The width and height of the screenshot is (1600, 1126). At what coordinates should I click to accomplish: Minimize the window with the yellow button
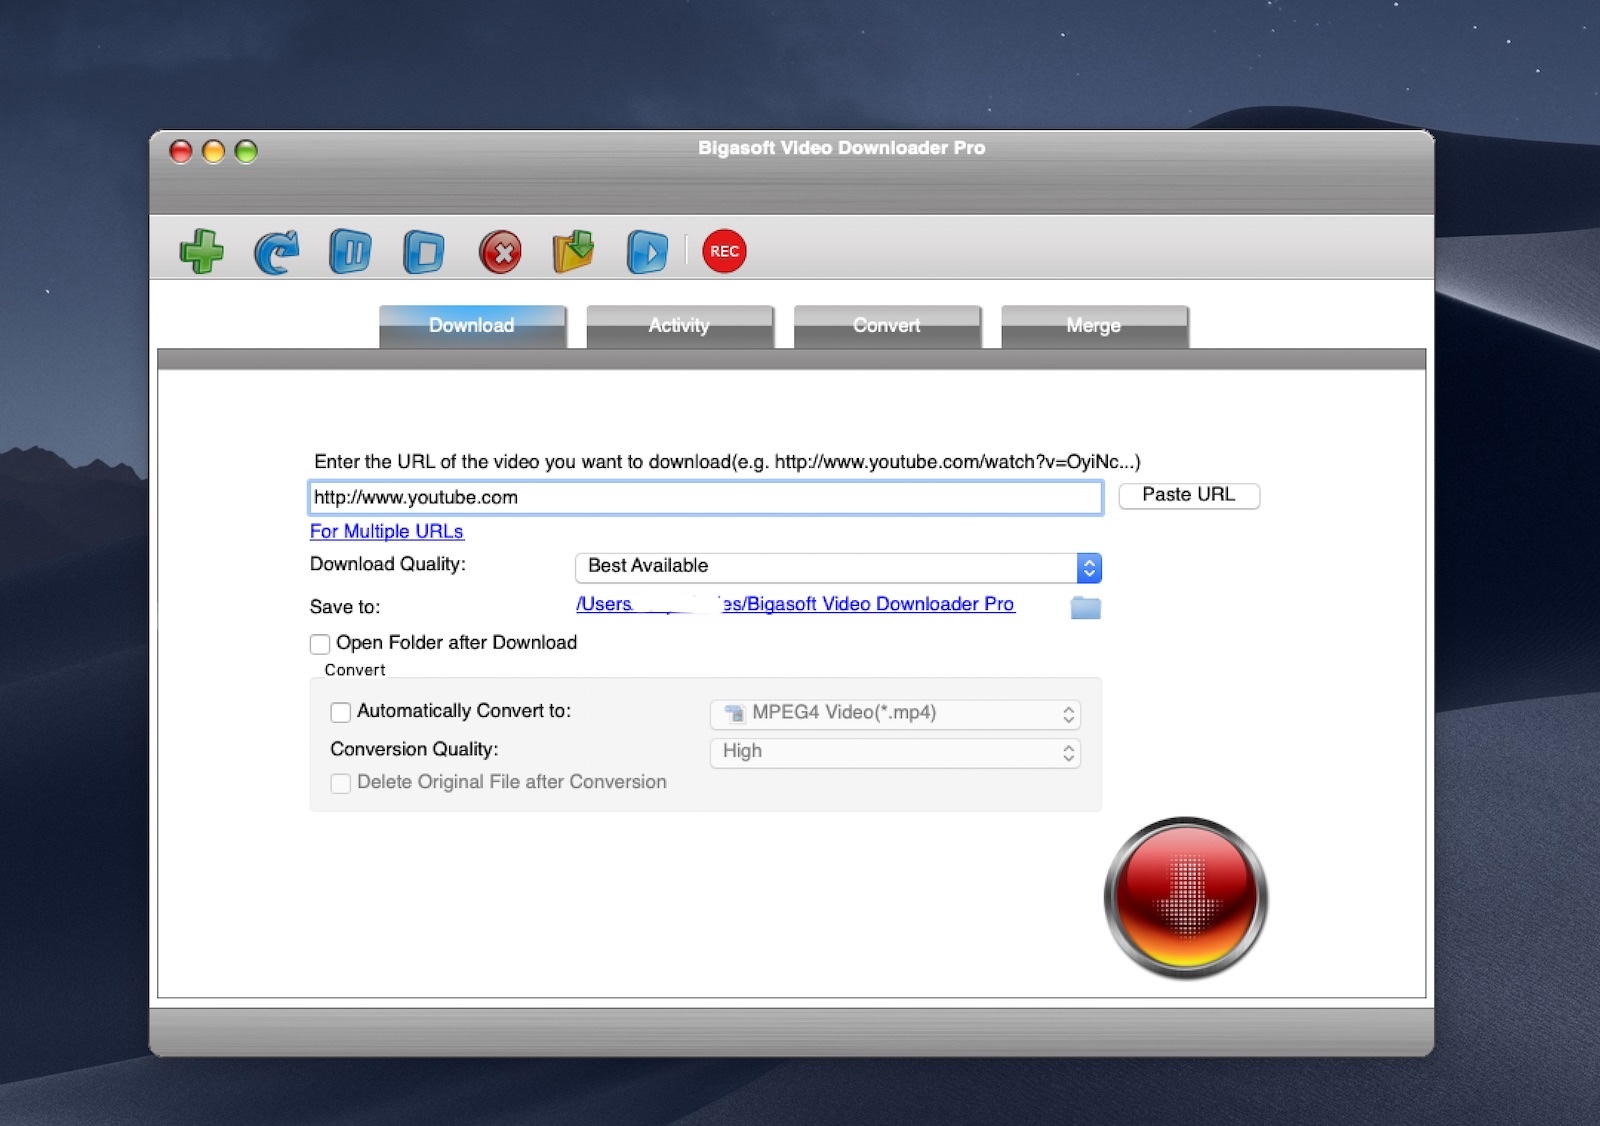(213, 151)
